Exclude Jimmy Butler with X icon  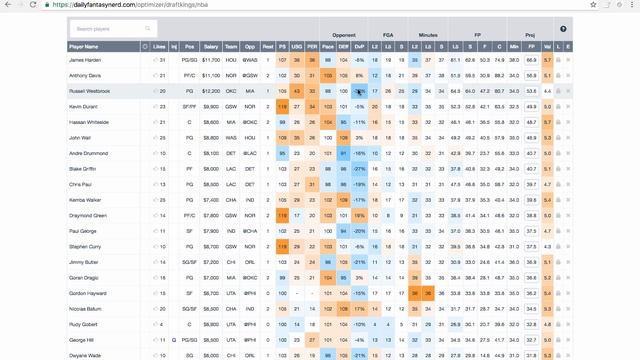coord(568,262)
